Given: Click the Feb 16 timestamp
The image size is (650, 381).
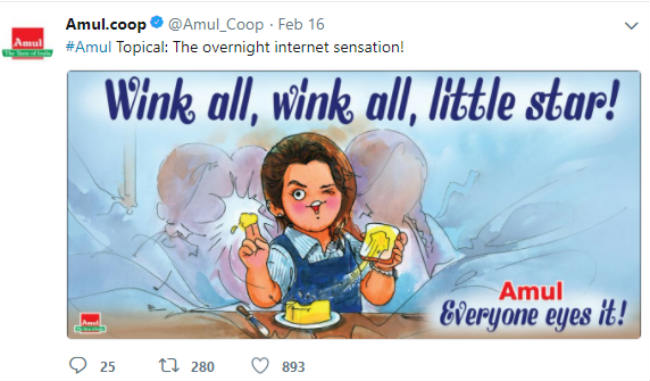Looking at the screenshot, I should pos(301,24).
